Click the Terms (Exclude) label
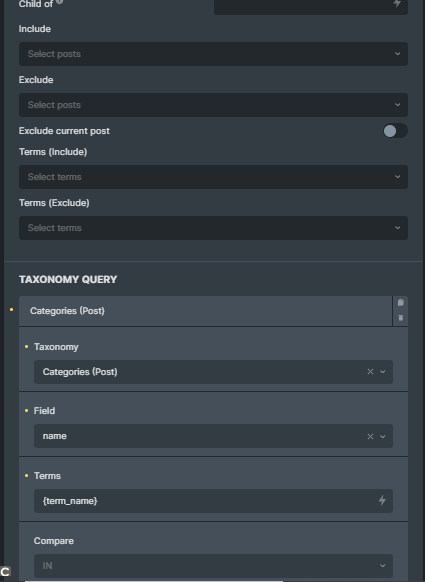This screenshot has width=425, height=582. [54, 203]
